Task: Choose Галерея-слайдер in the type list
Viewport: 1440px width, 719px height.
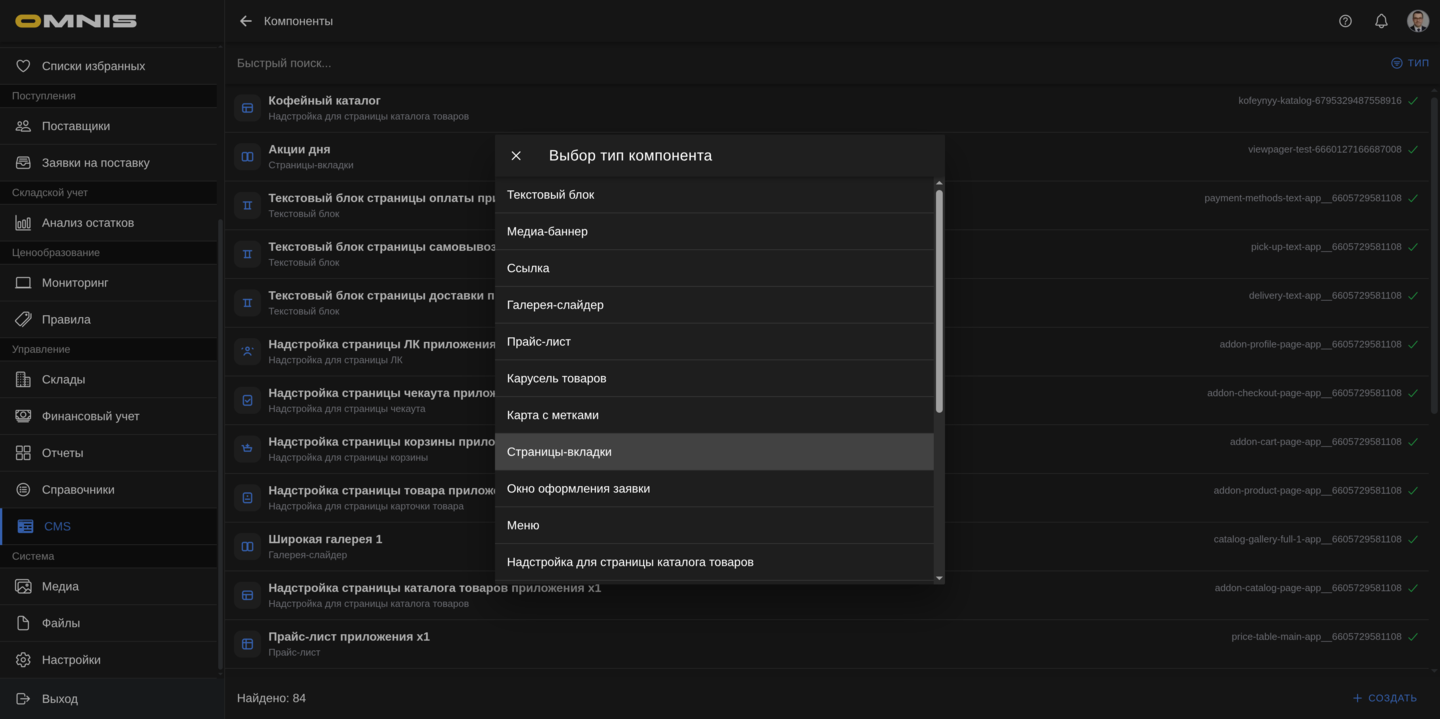Action: pos(714,305)
